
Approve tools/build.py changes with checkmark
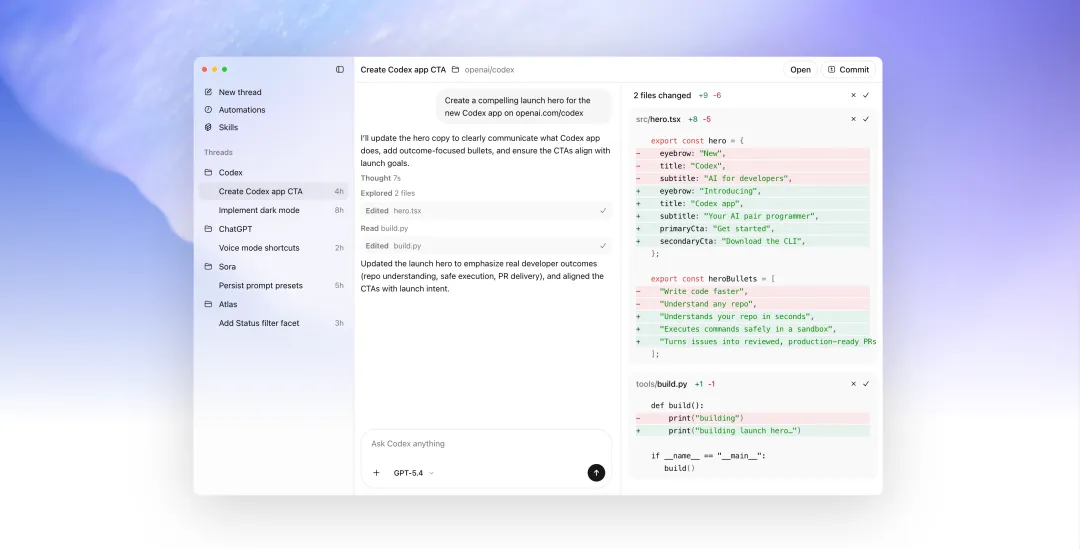tap(866, 384)
